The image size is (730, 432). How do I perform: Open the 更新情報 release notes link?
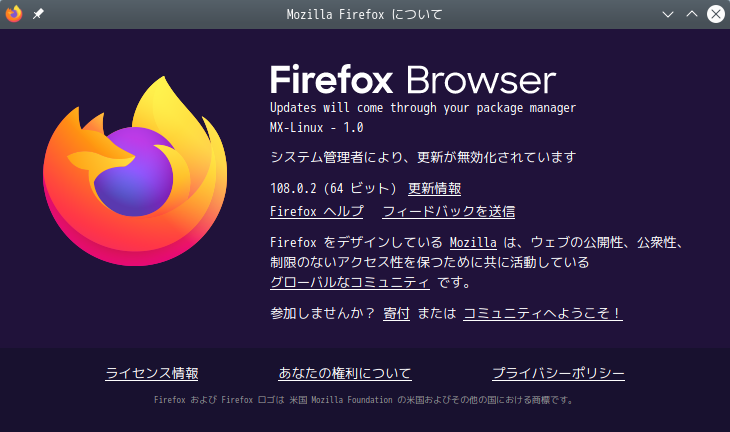point(434,189)
